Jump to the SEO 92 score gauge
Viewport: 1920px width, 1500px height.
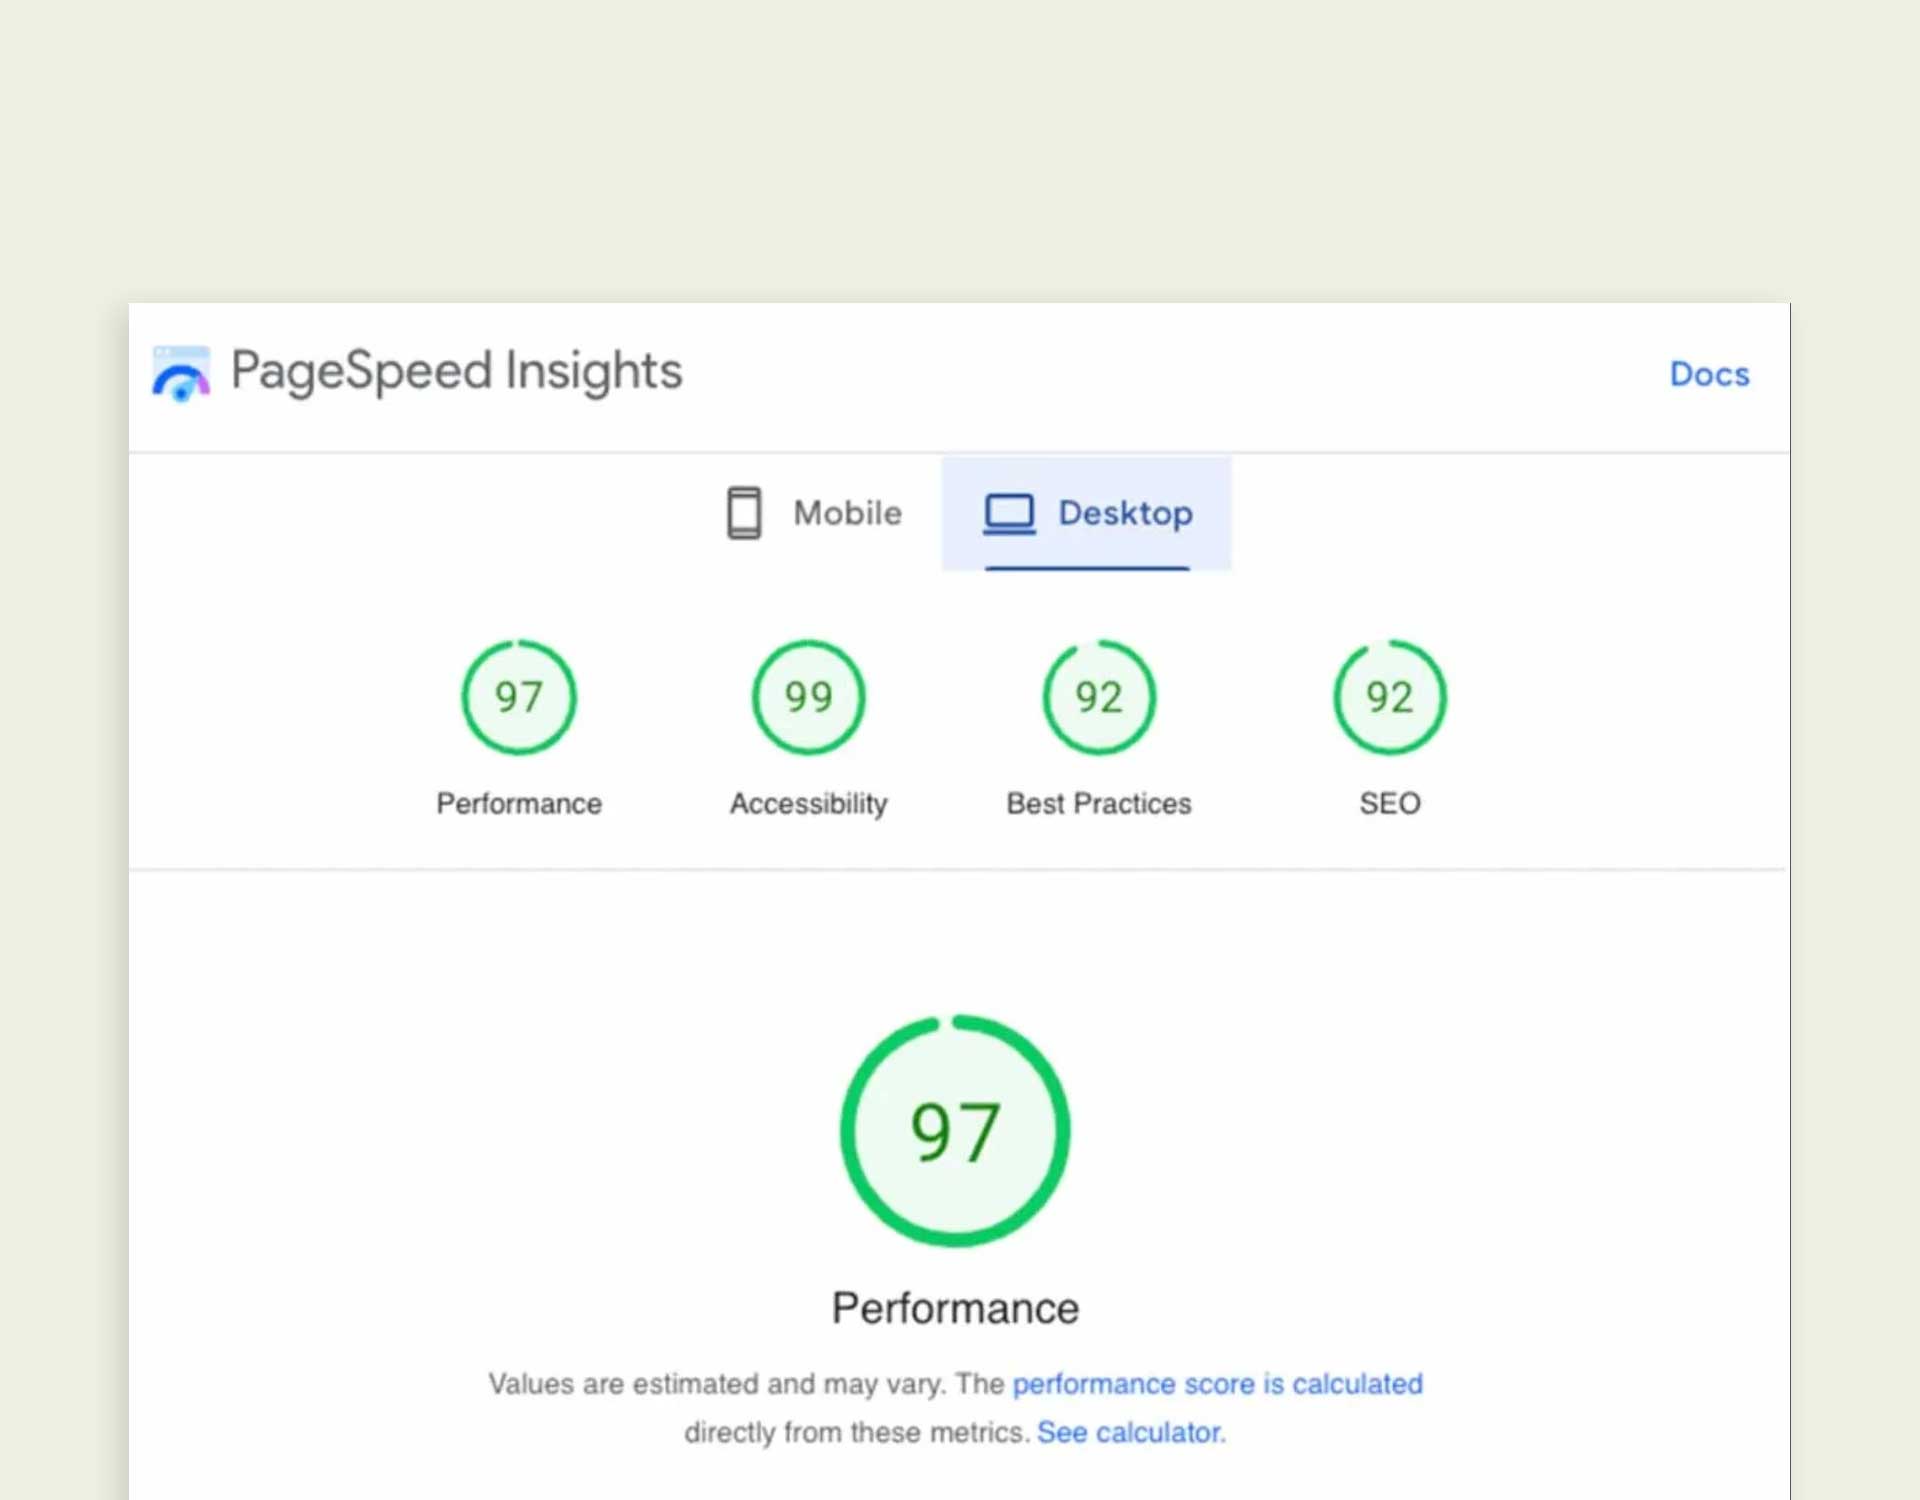click(x=1389, y=697)
